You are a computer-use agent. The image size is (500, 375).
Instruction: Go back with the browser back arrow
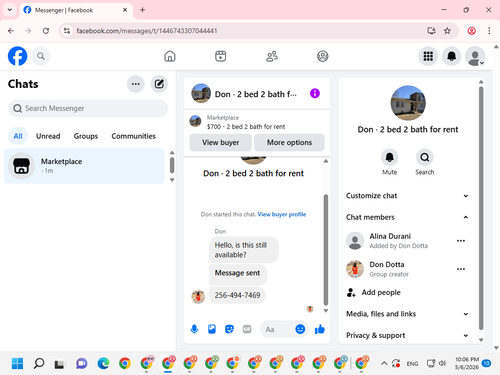click(x=11, y=31)
